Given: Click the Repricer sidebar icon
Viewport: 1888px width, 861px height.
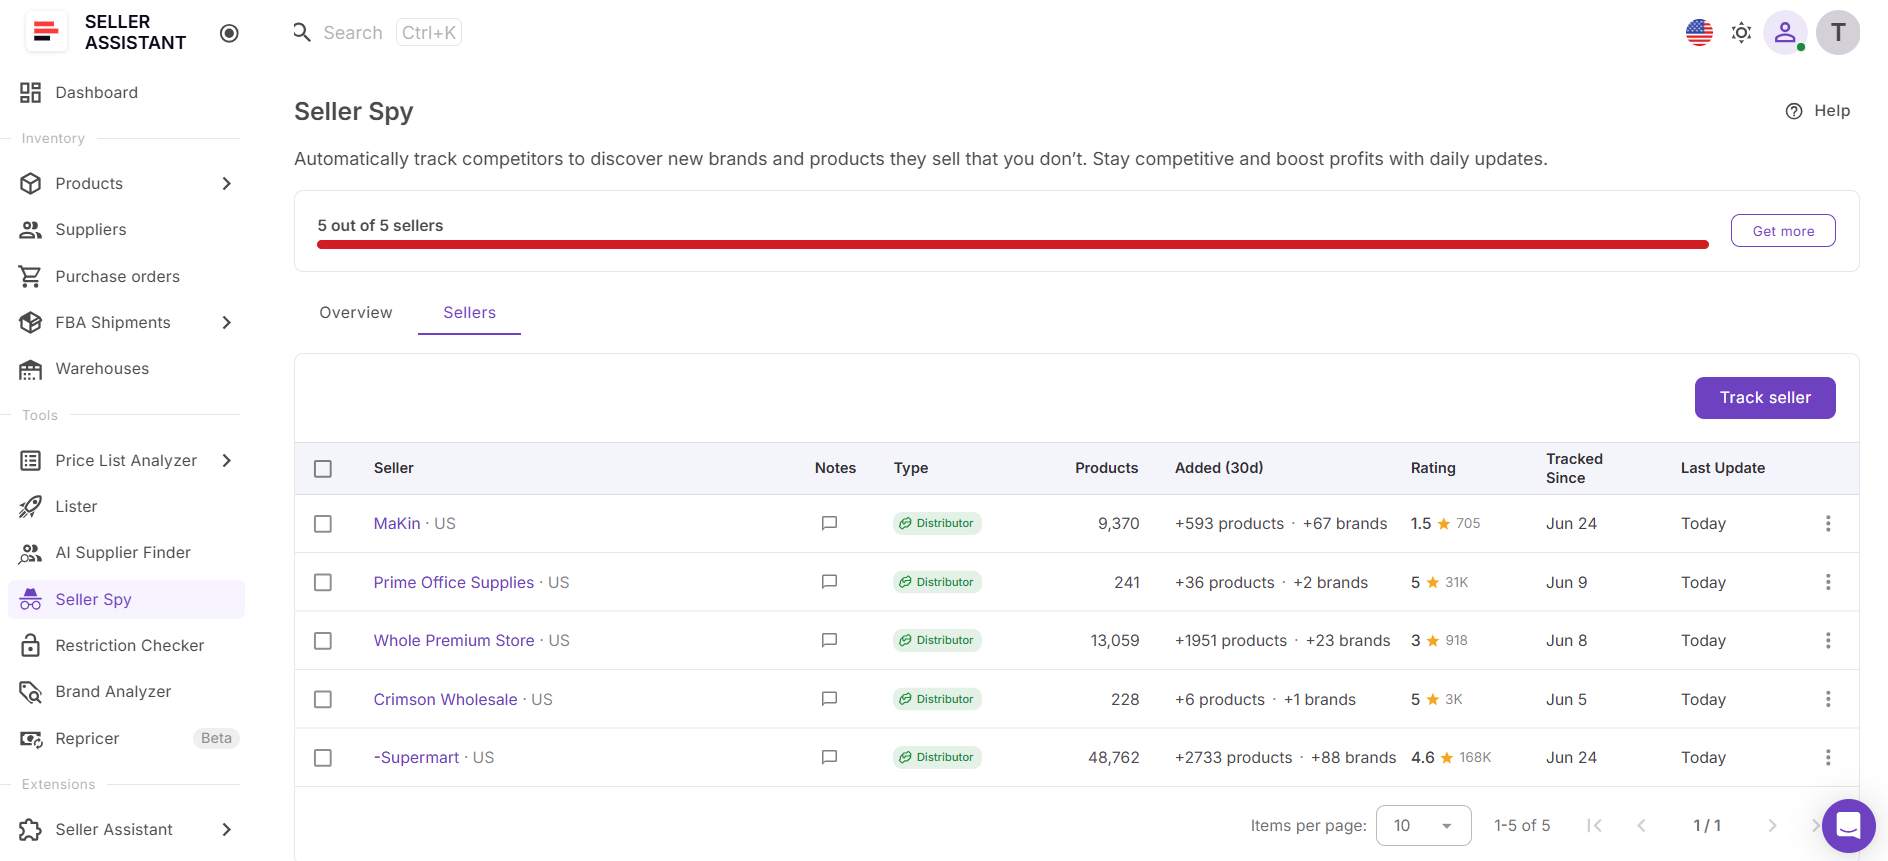Looking at the screenshot, I should tap(31, 738).
